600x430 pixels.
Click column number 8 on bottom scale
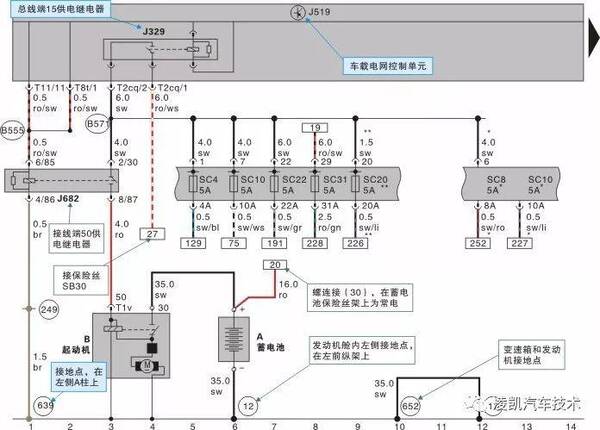click(x=315, y=426)
